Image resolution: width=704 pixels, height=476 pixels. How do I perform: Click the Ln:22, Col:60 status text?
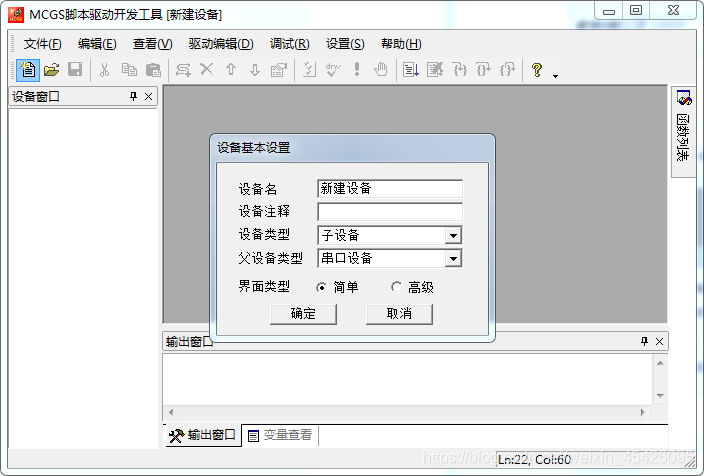click(x=534, y=459)
